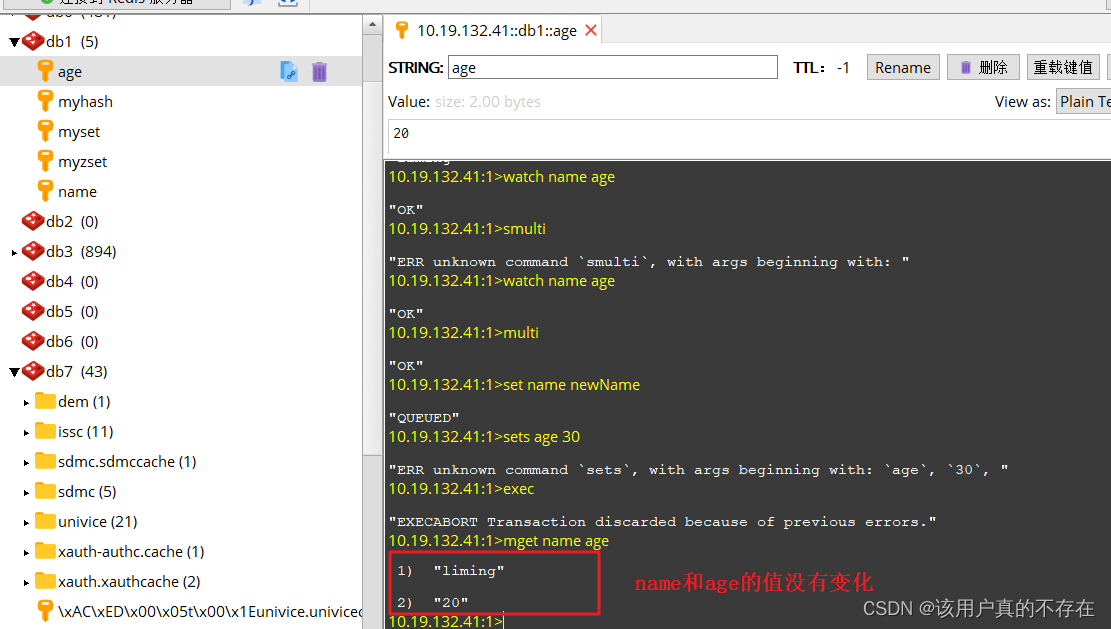
Task: Expand the xauth.xauthcache (2) folder
Action: click(x=26, y=582)
